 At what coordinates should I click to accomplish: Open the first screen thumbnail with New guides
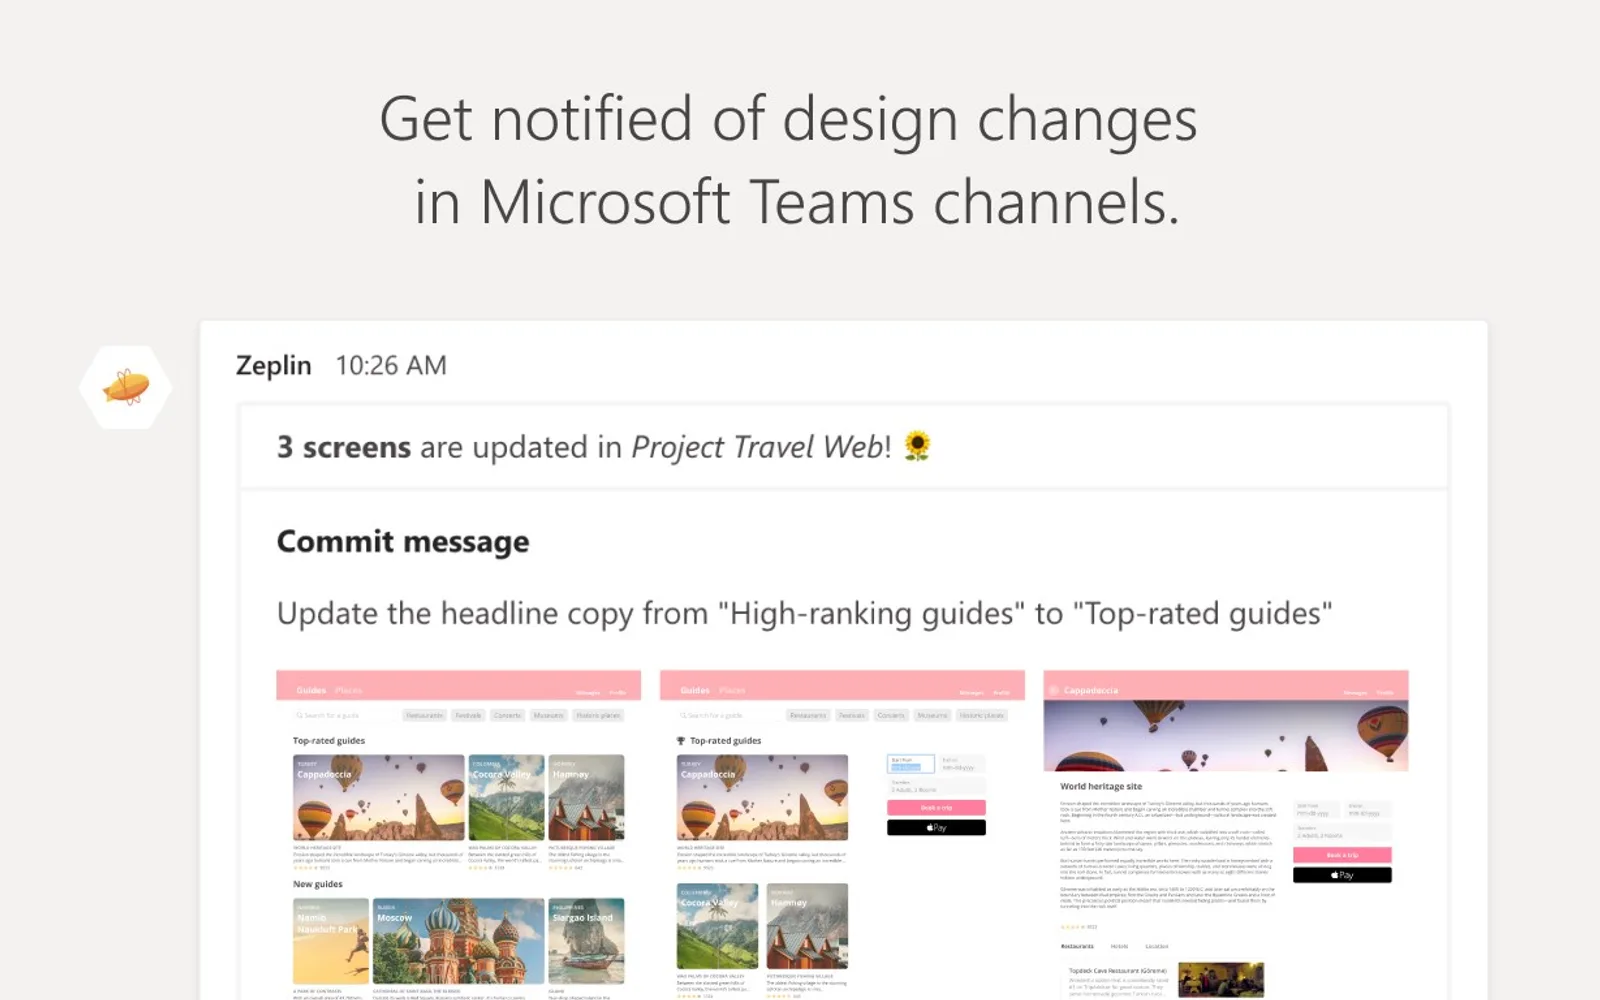tap(459, 835)
